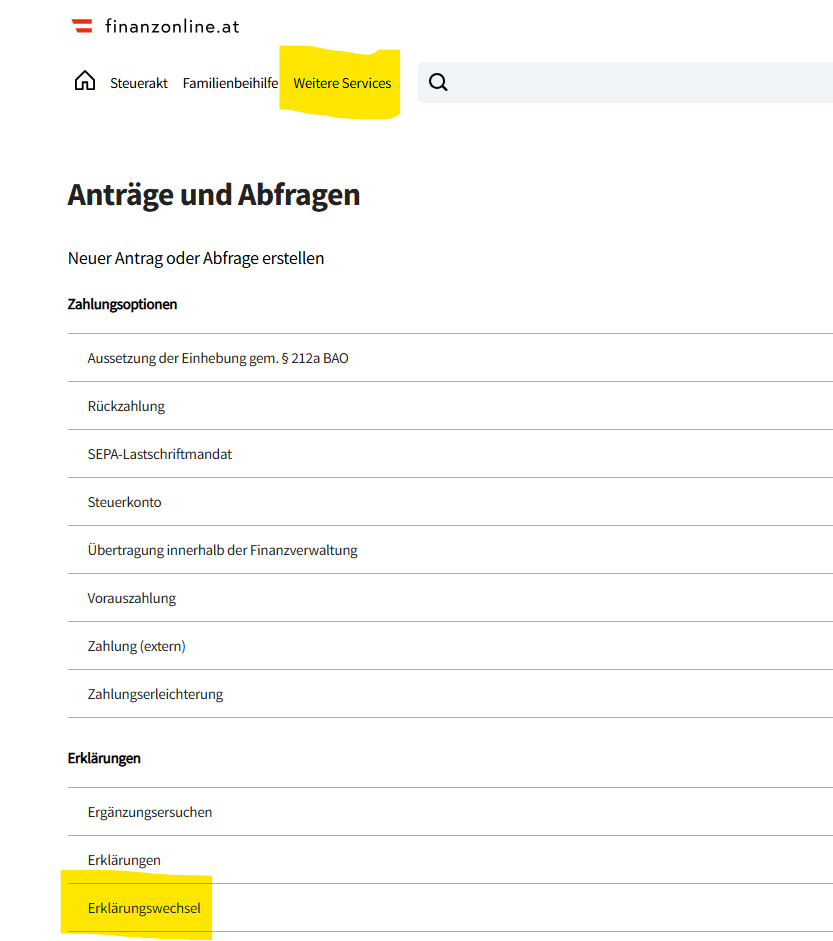Open the Steuerakt menu
Screen dimensions: 833x941
139,84
